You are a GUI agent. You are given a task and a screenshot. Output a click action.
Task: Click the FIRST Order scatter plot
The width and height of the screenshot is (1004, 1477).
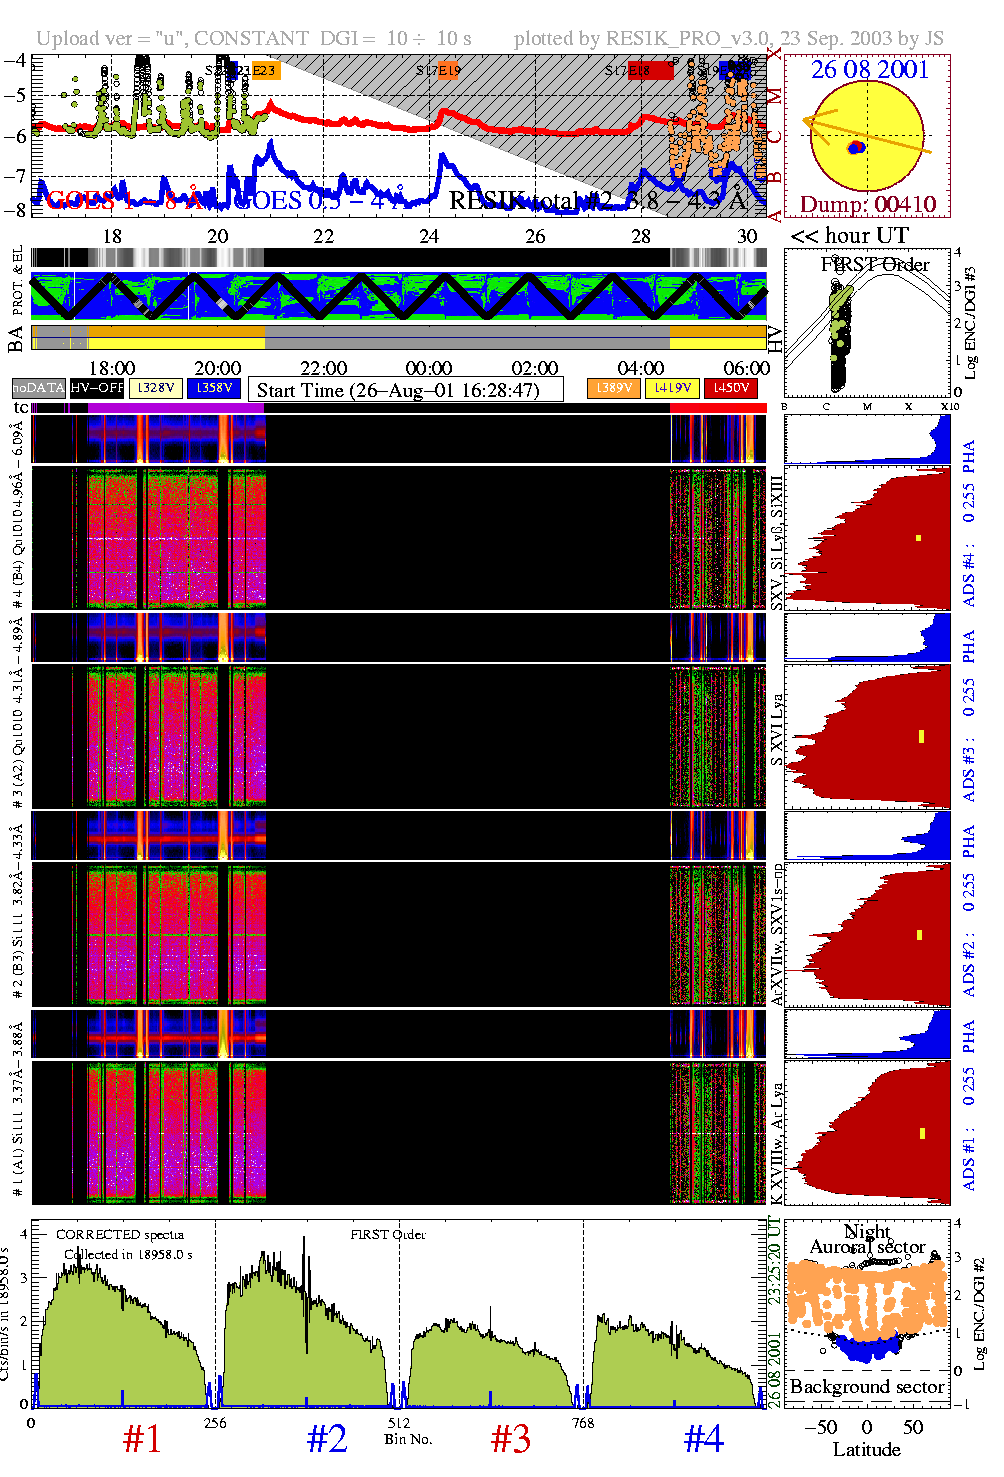867,325
